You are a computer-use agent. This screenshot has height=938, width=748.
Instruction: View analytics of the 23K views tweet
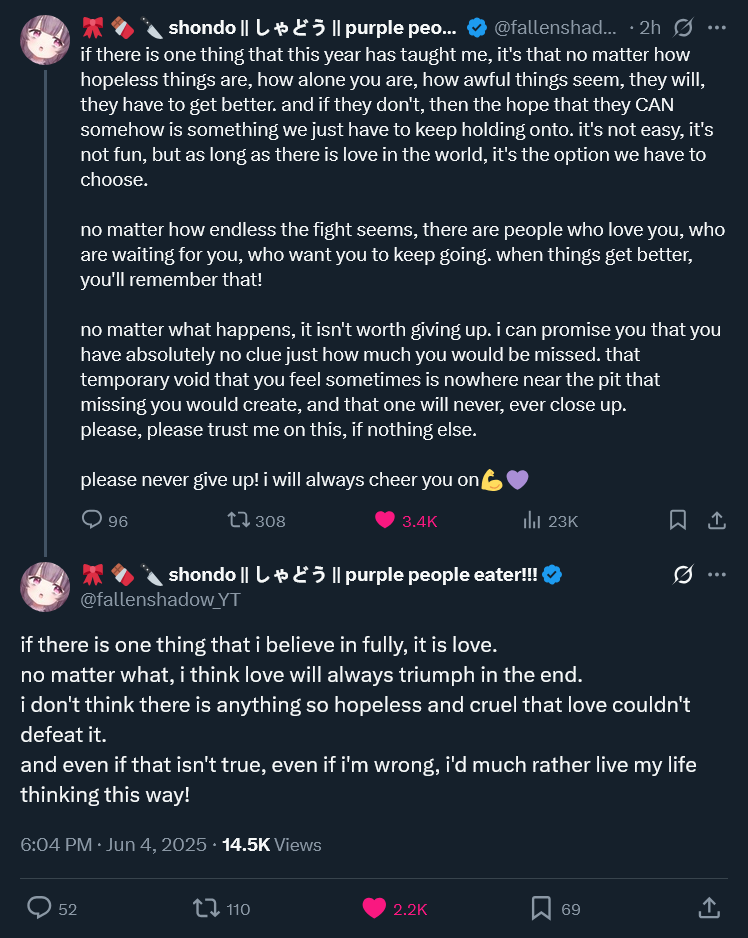532,520
